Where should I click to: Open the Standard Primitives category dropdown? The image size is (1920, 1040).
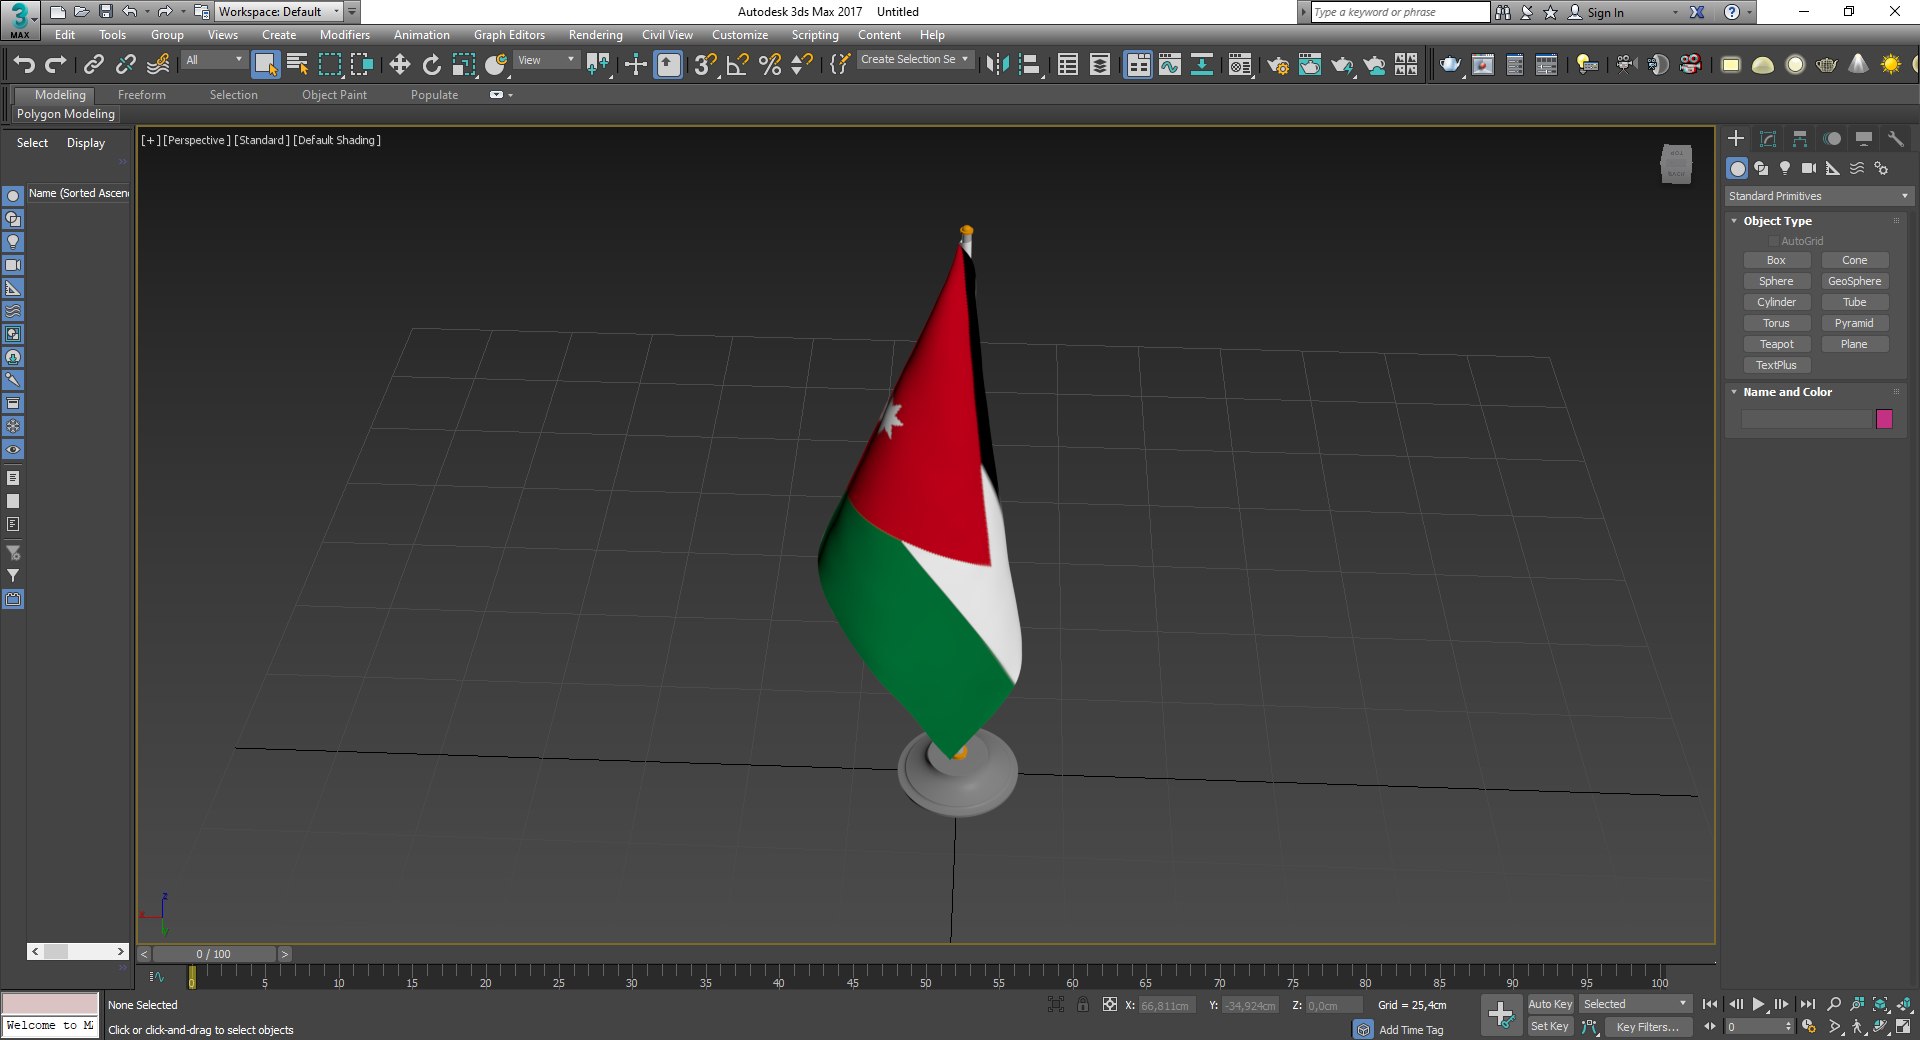(x=1819, y=196)
